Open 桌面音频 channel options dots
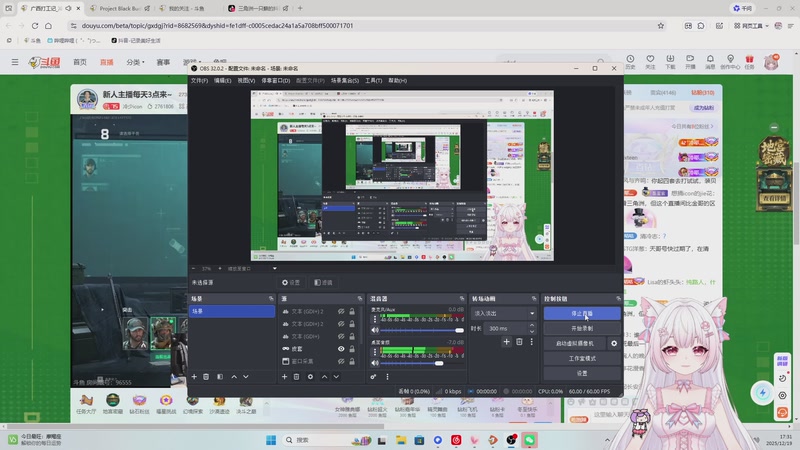The image size is (800, 450). click(375, 352)
